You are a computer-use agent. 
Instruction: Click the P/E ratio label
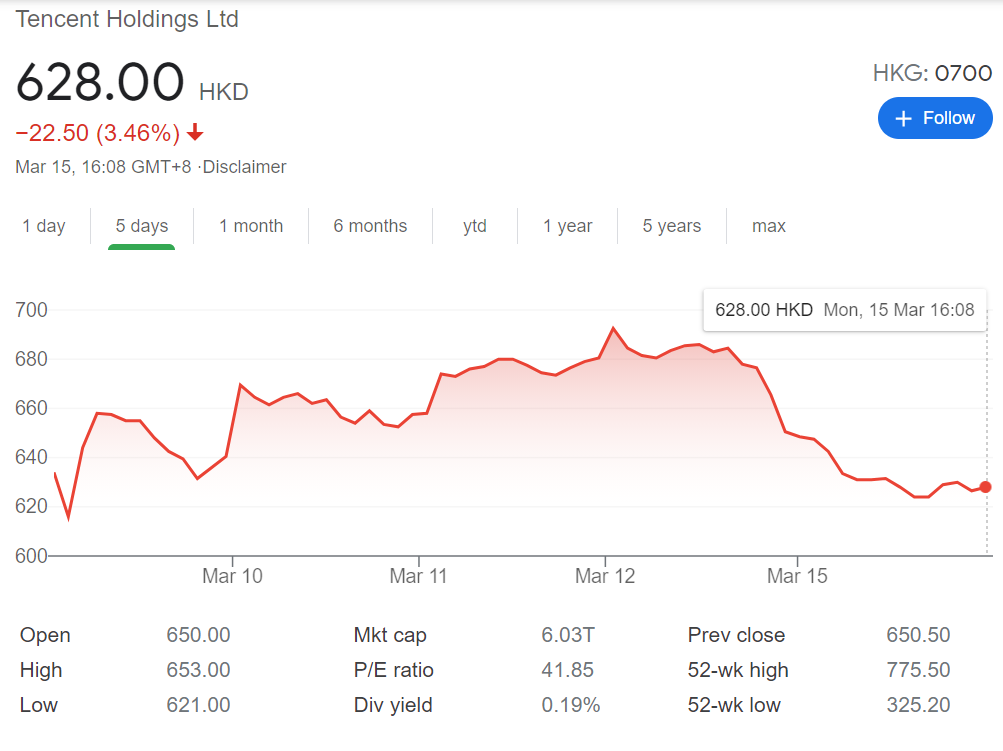tap(393, 670)
